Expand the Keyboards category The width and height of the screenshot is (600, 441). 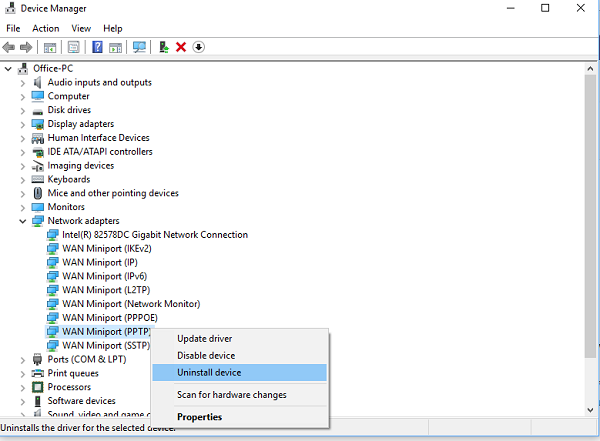click(x=23, y=180)
